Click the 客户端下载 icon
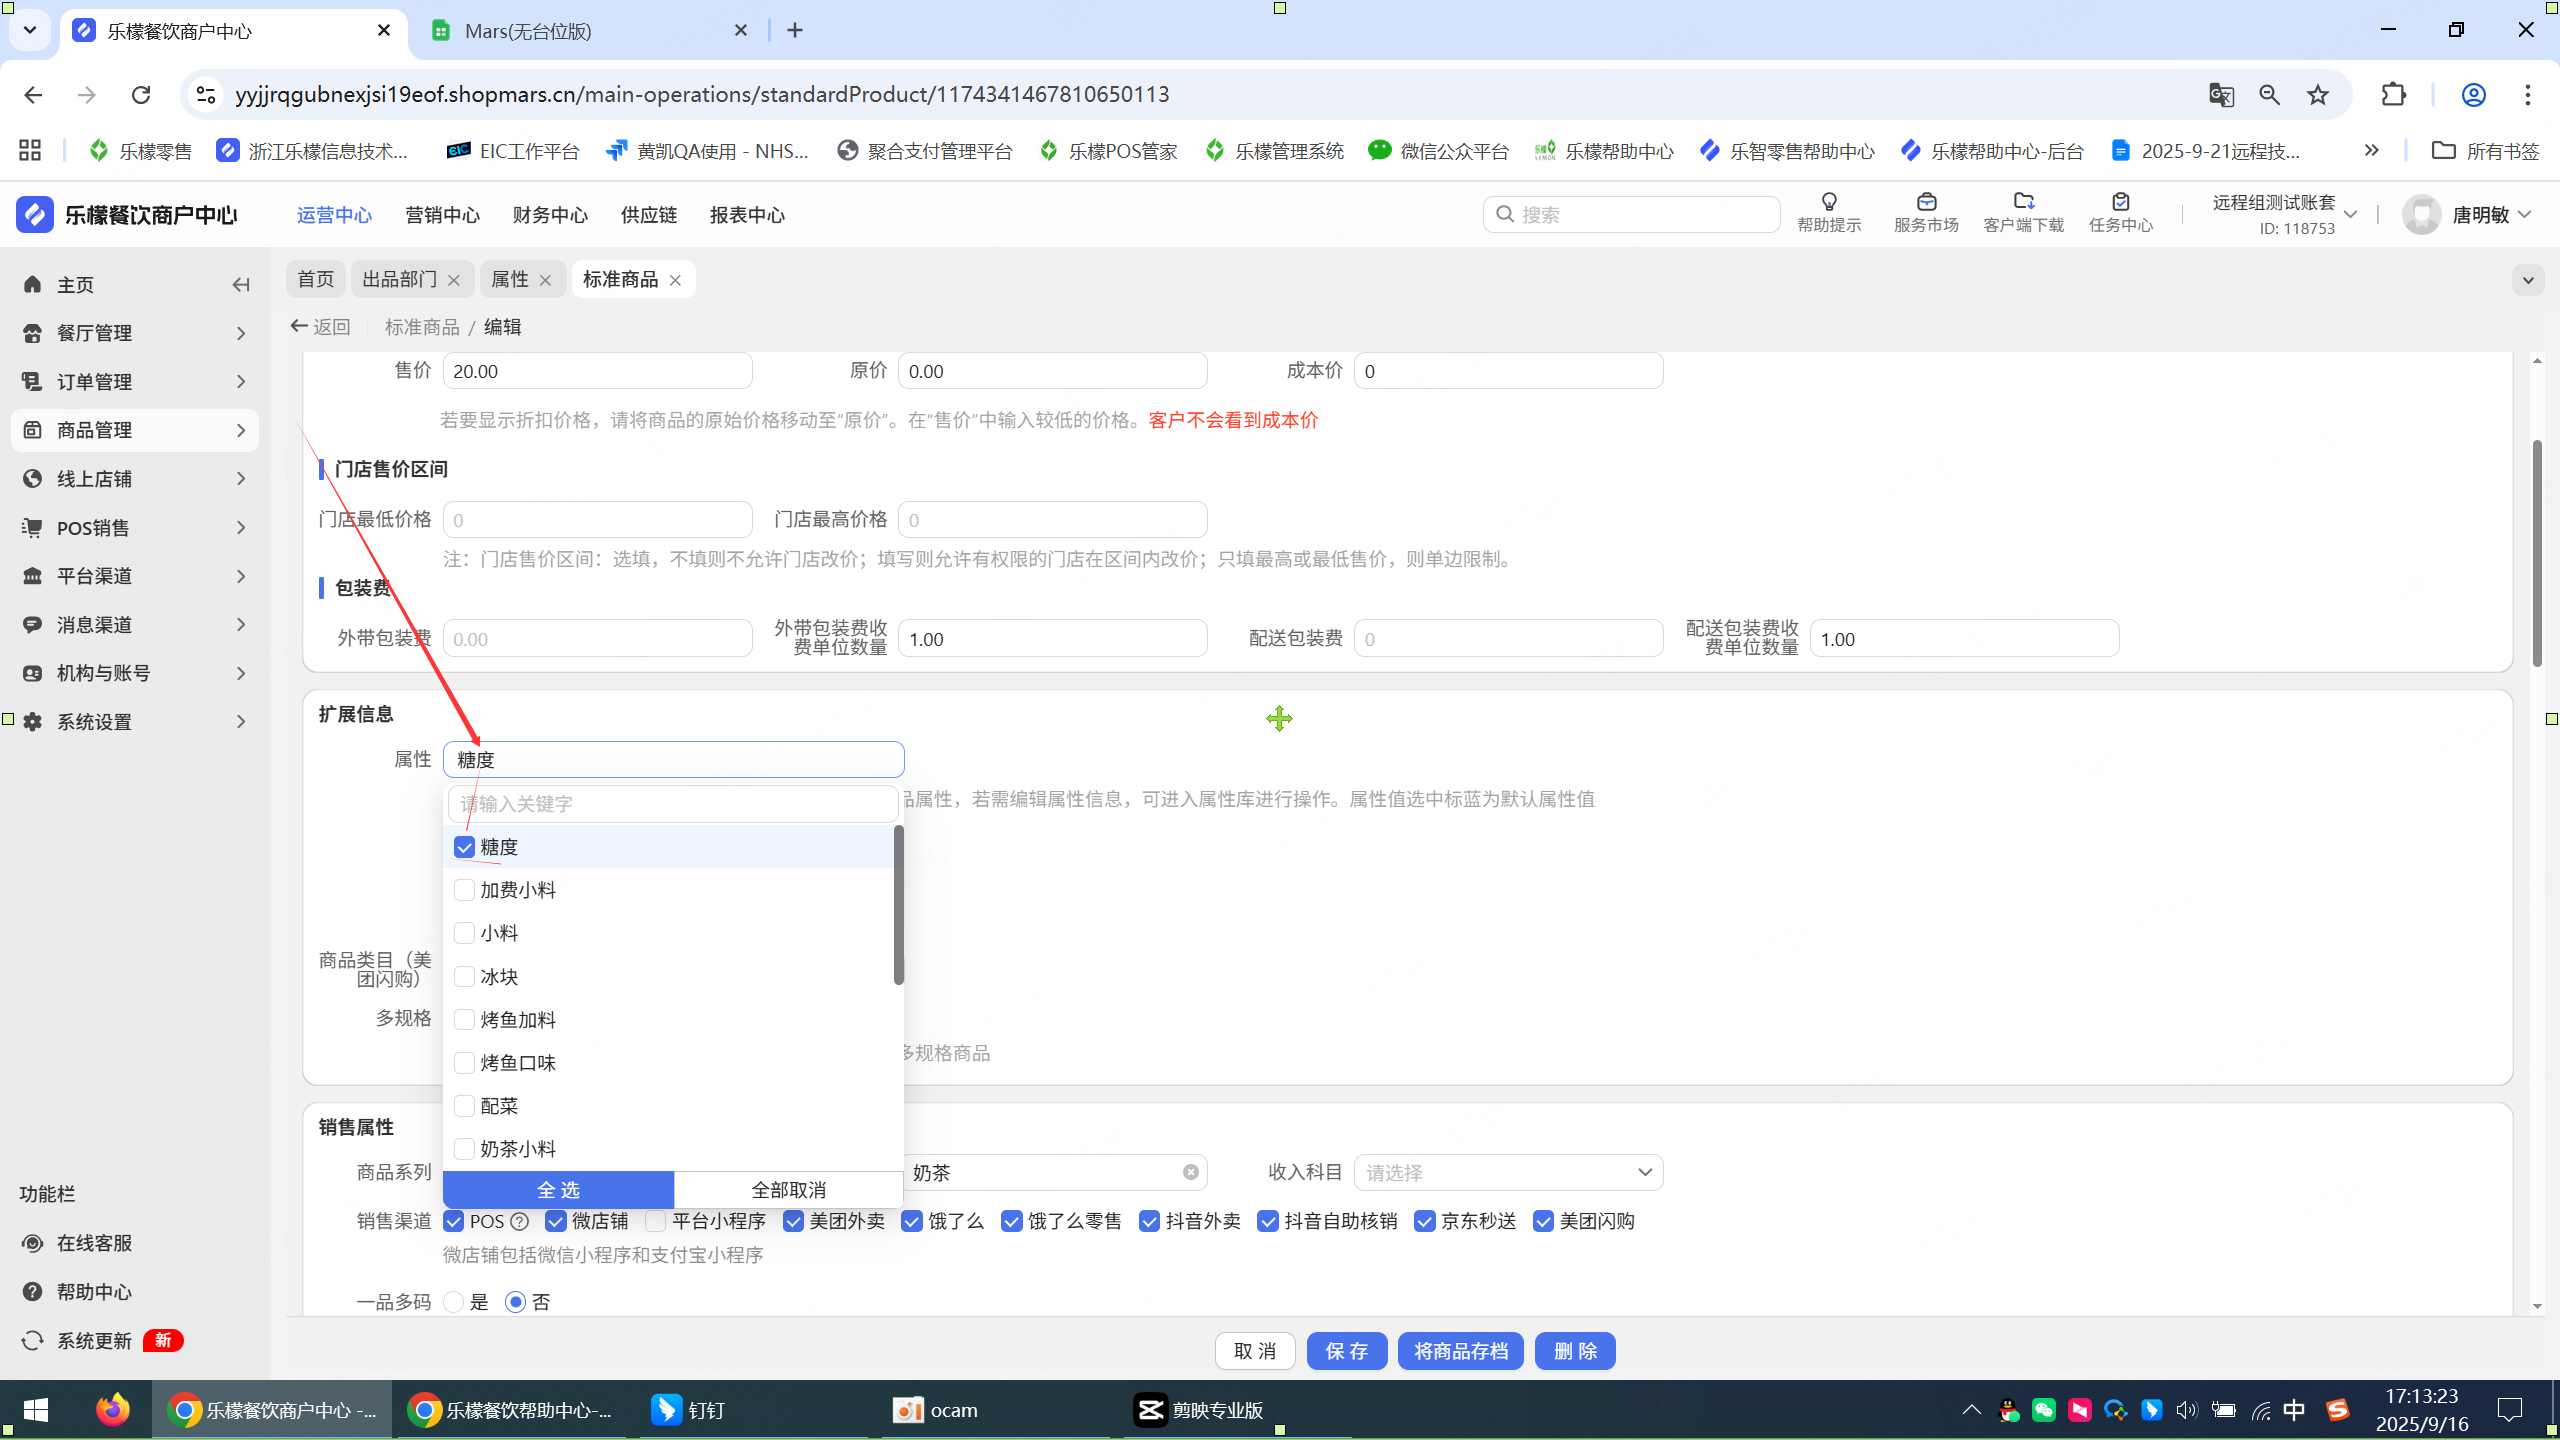The width and height of the screenshot is (2560, 1440). (x=2024, y=202)
